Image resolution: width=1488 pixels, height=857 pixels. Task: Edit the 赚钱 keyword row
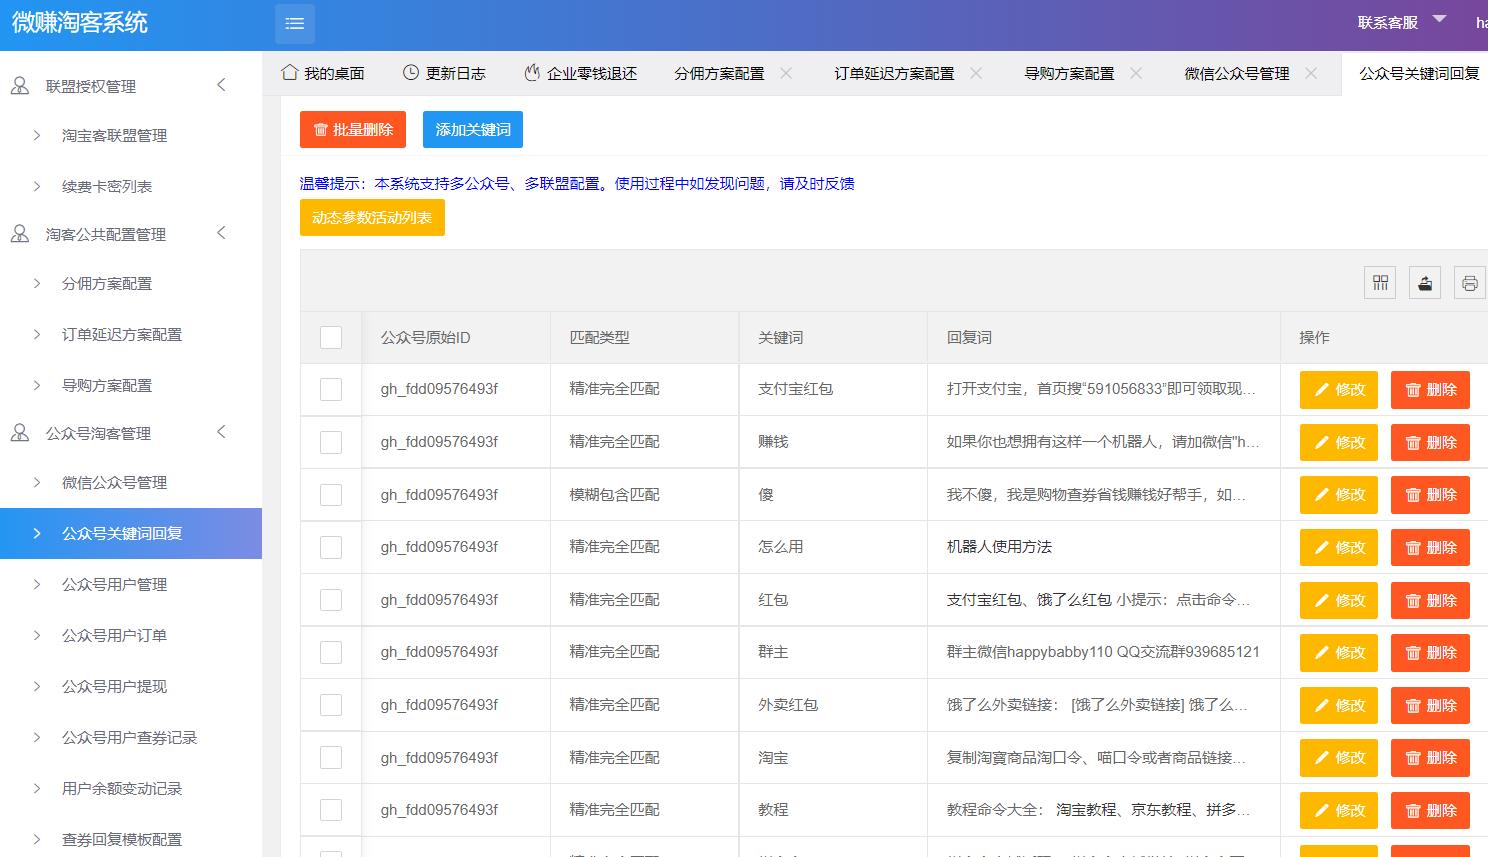1339,442
